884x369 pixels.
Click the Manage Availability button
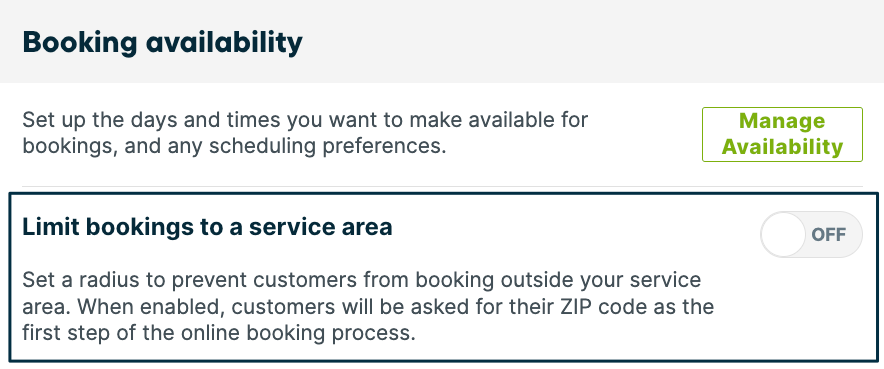tap(782, 134)
